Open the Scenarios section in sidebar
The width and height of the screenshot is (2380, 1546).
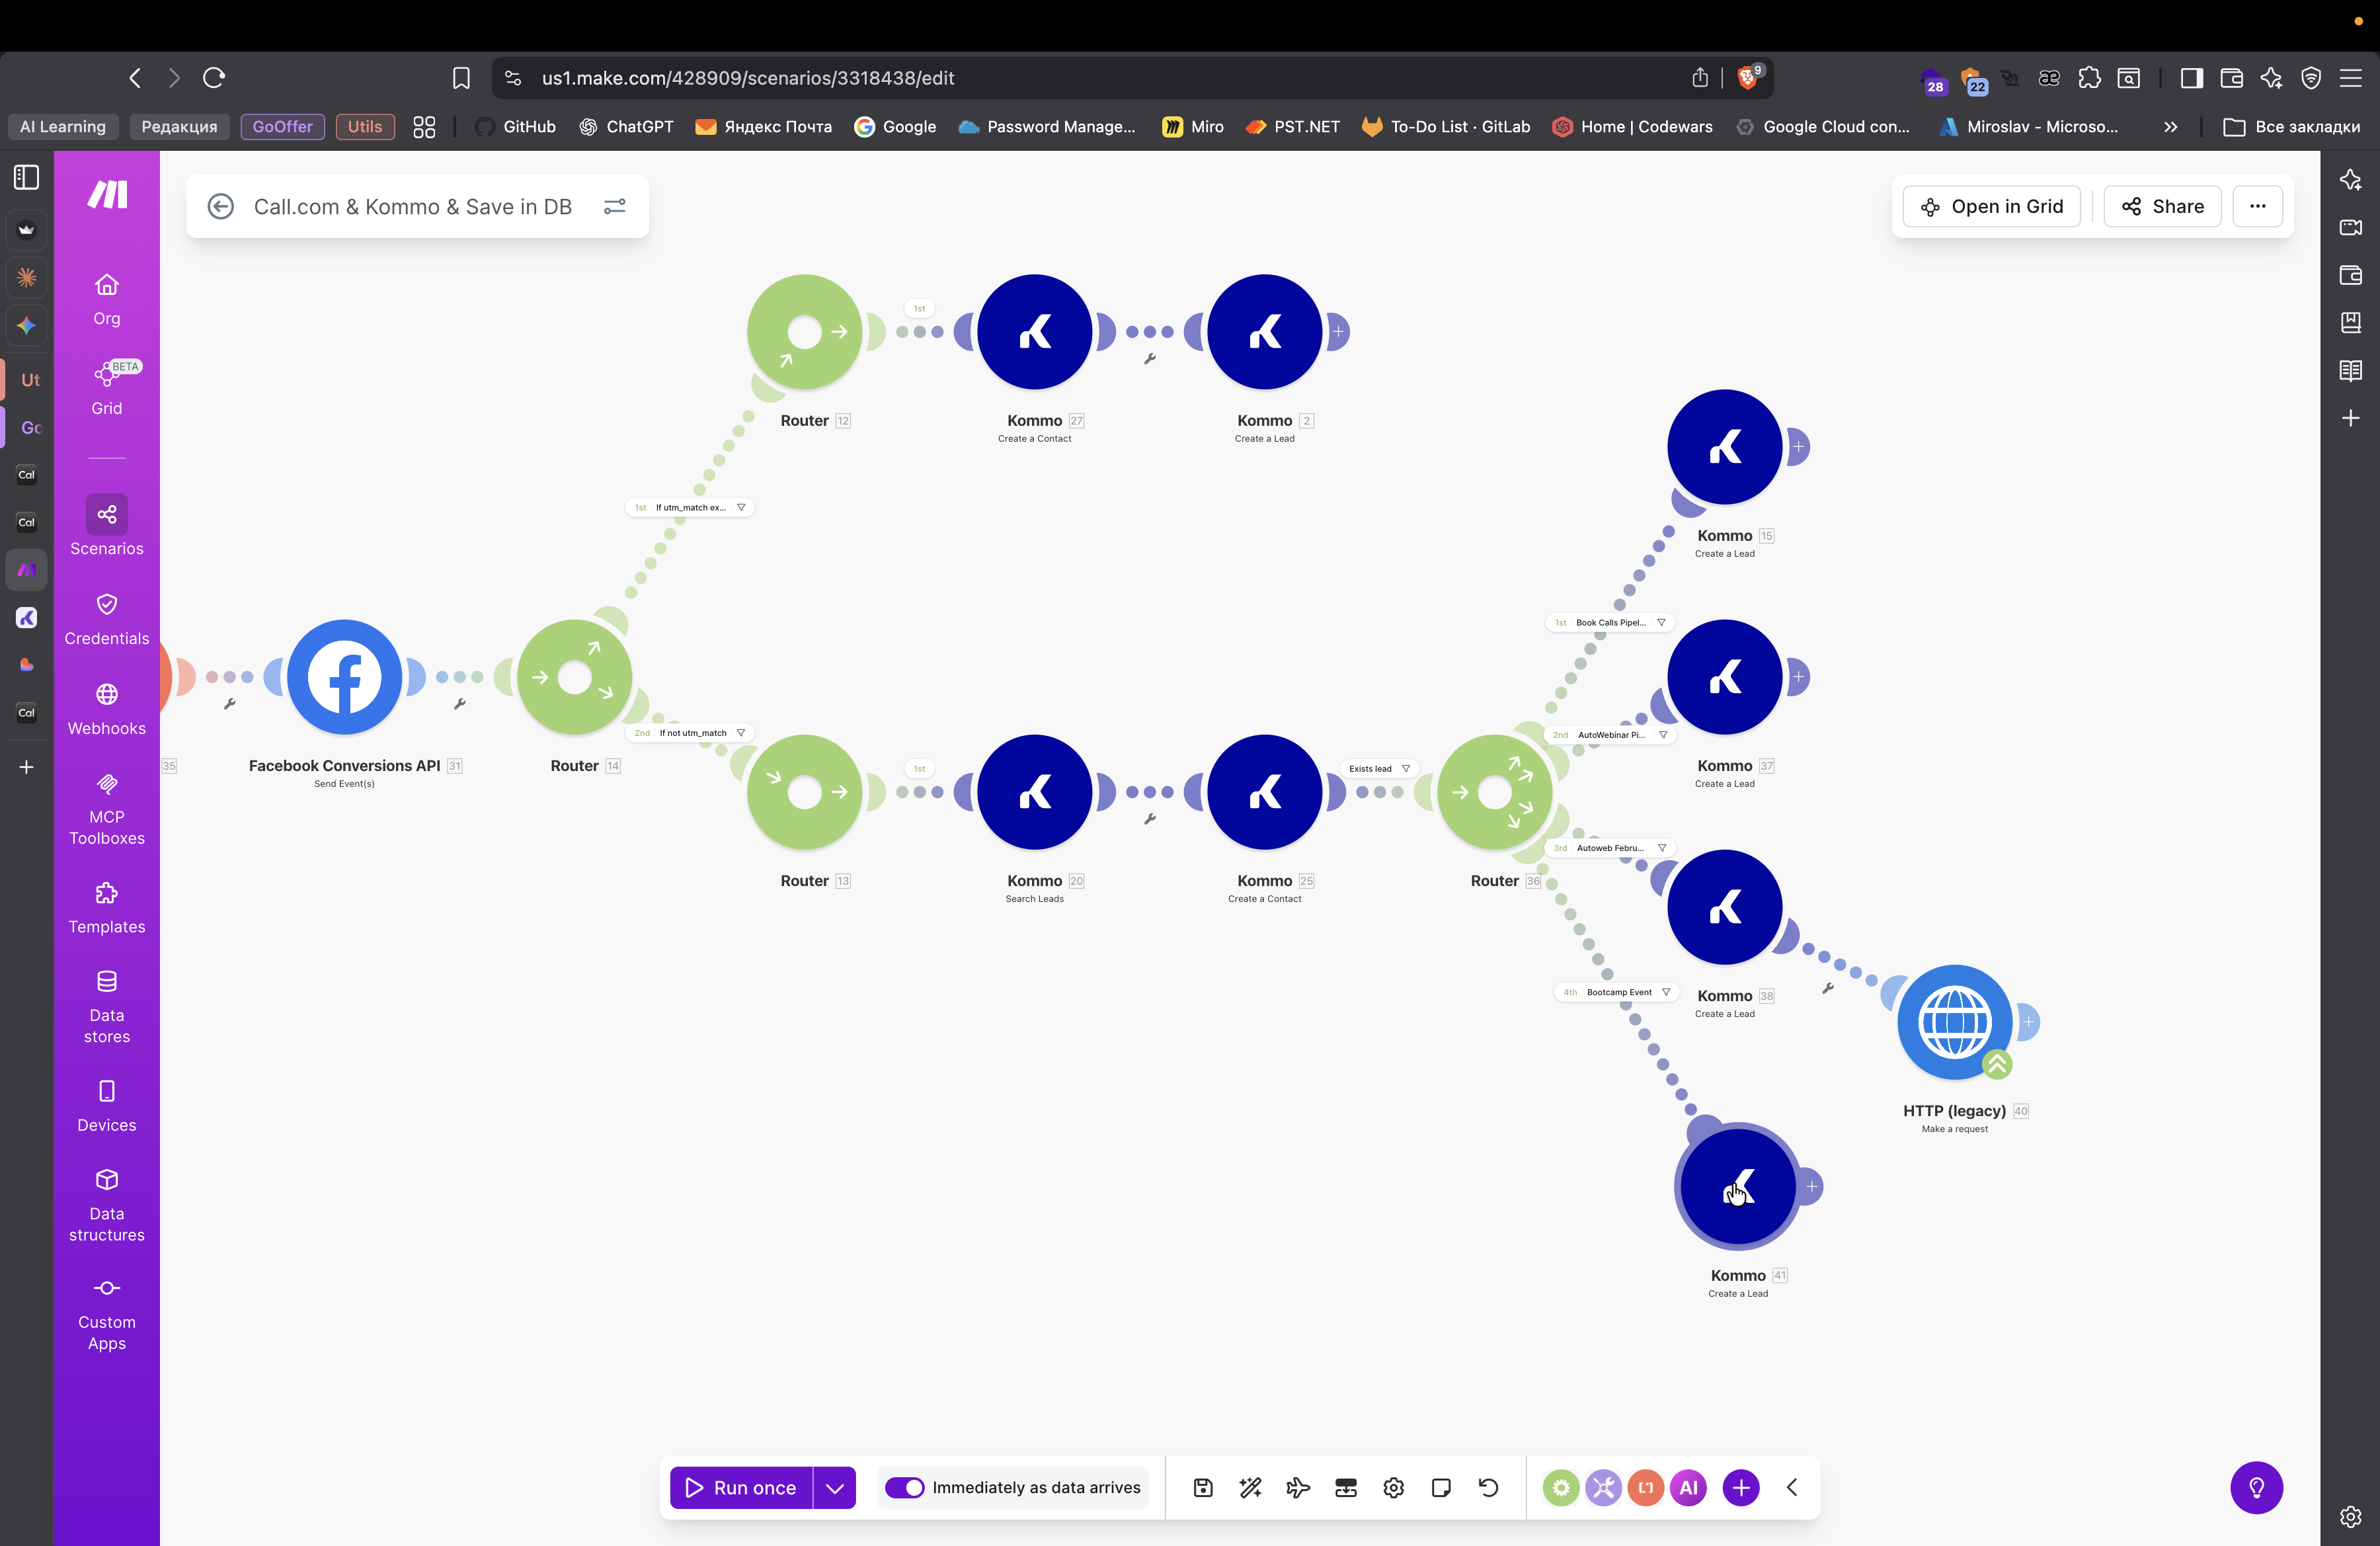click(106, 526)
